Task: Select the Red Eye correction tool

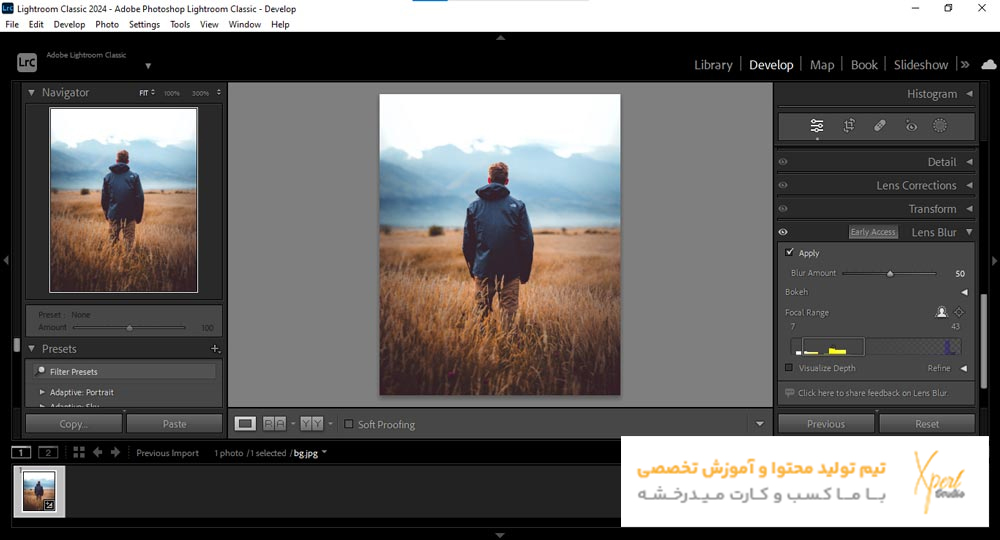Action: tap(911, 126)
